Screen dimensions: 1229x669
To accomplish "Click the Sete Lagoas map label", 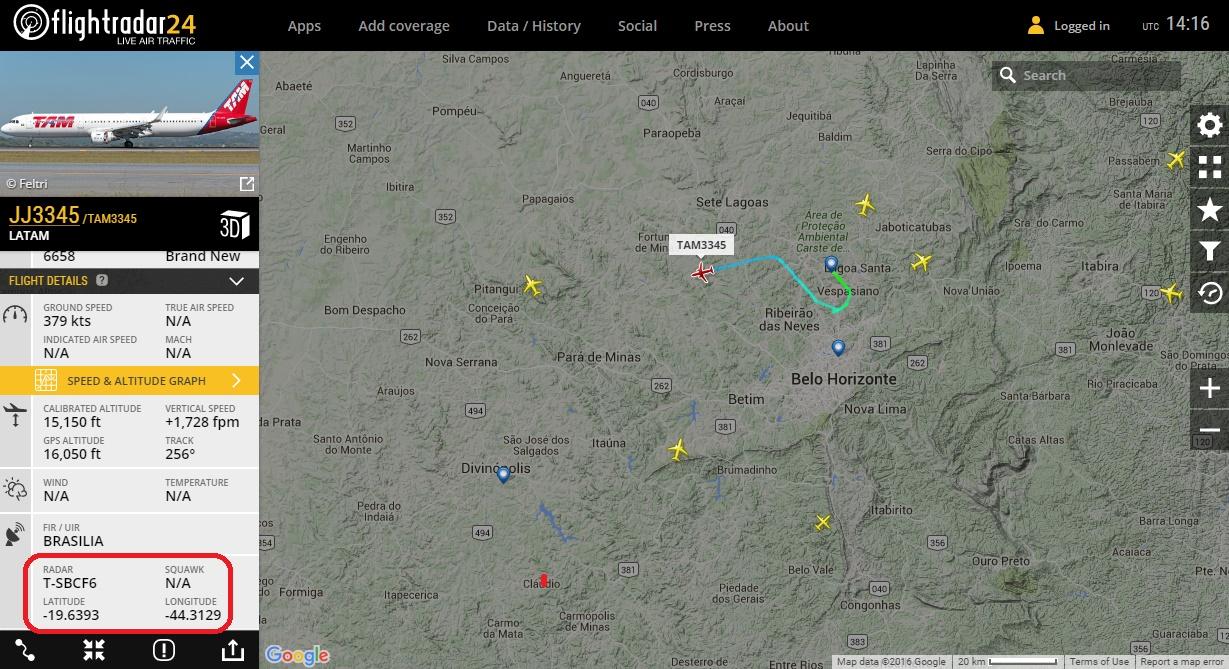I will click(732, 202).
